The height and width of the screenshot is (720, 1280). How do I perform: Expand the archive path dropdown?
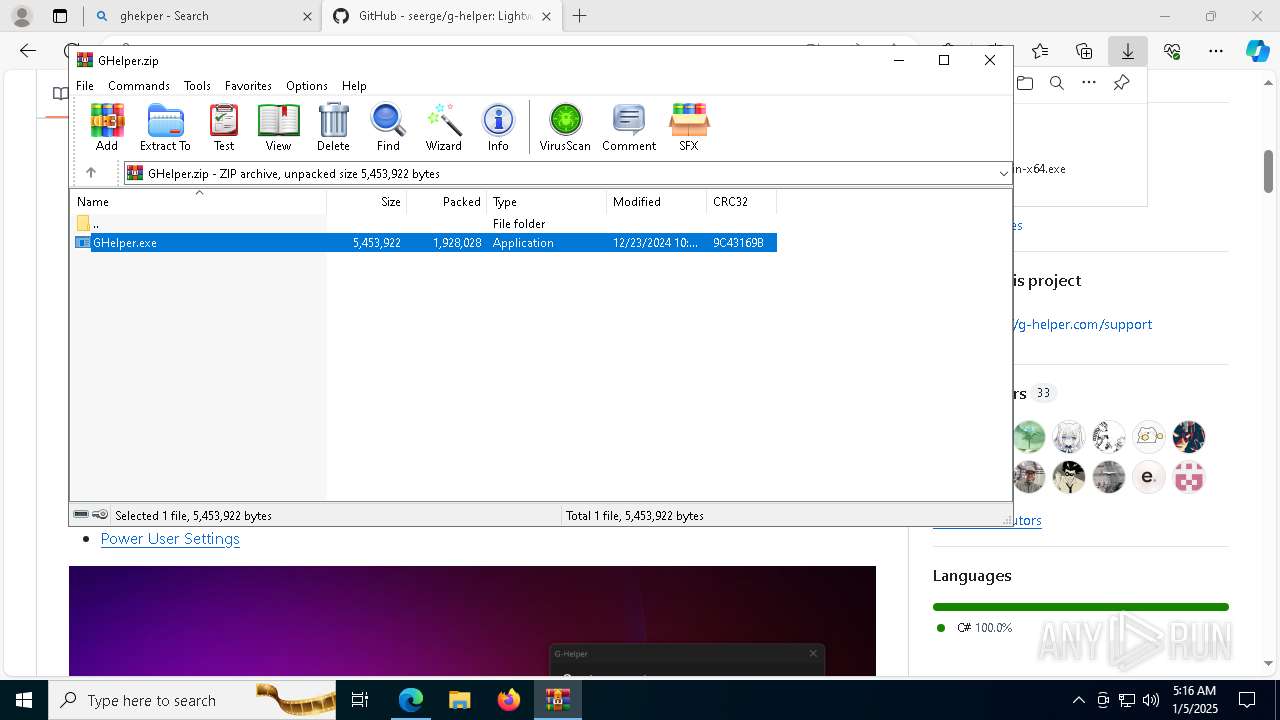tap(1003, 174)
